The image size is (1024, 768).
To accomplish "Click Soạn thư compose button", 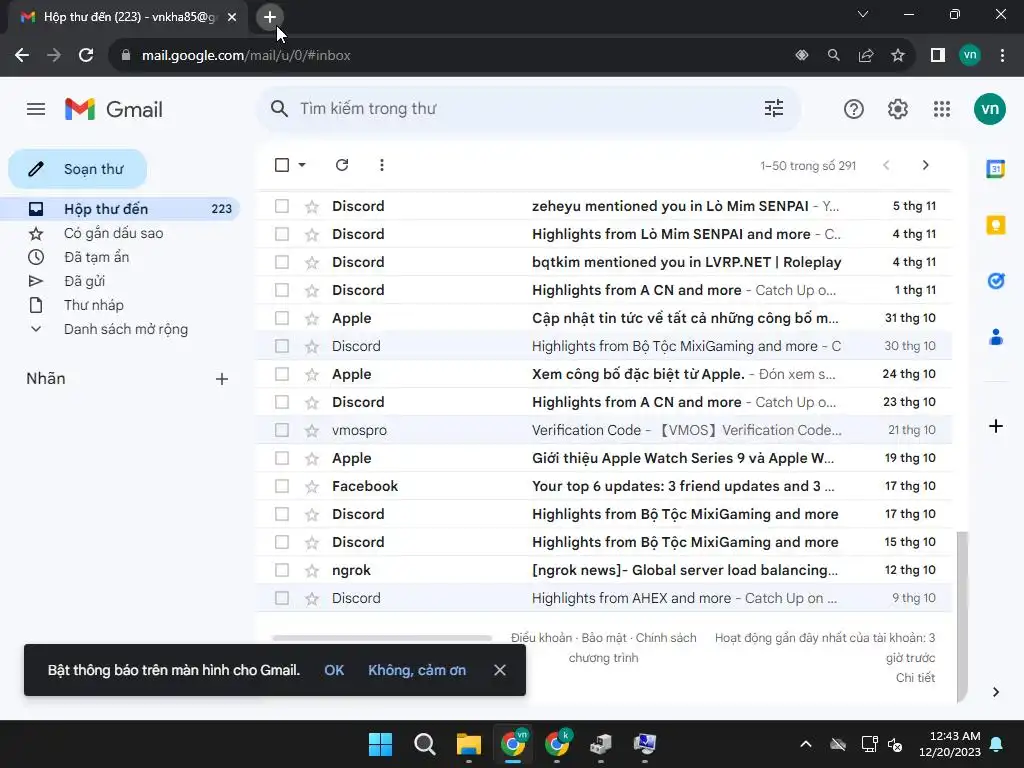I will click(x=78, y=169).
